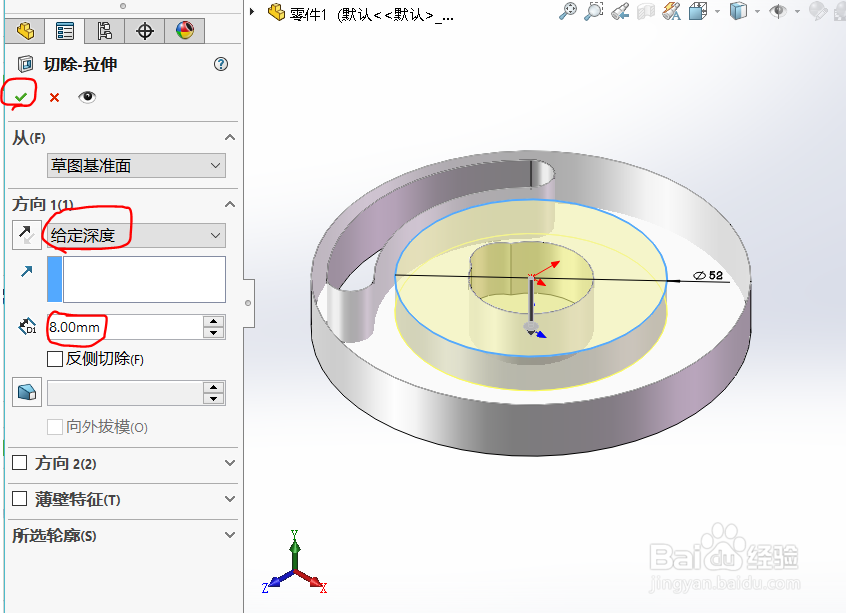Enable 方向 2(2) checkbox
Screen dimensions: 846x613
pyautogui.click(x=19, y=463)
